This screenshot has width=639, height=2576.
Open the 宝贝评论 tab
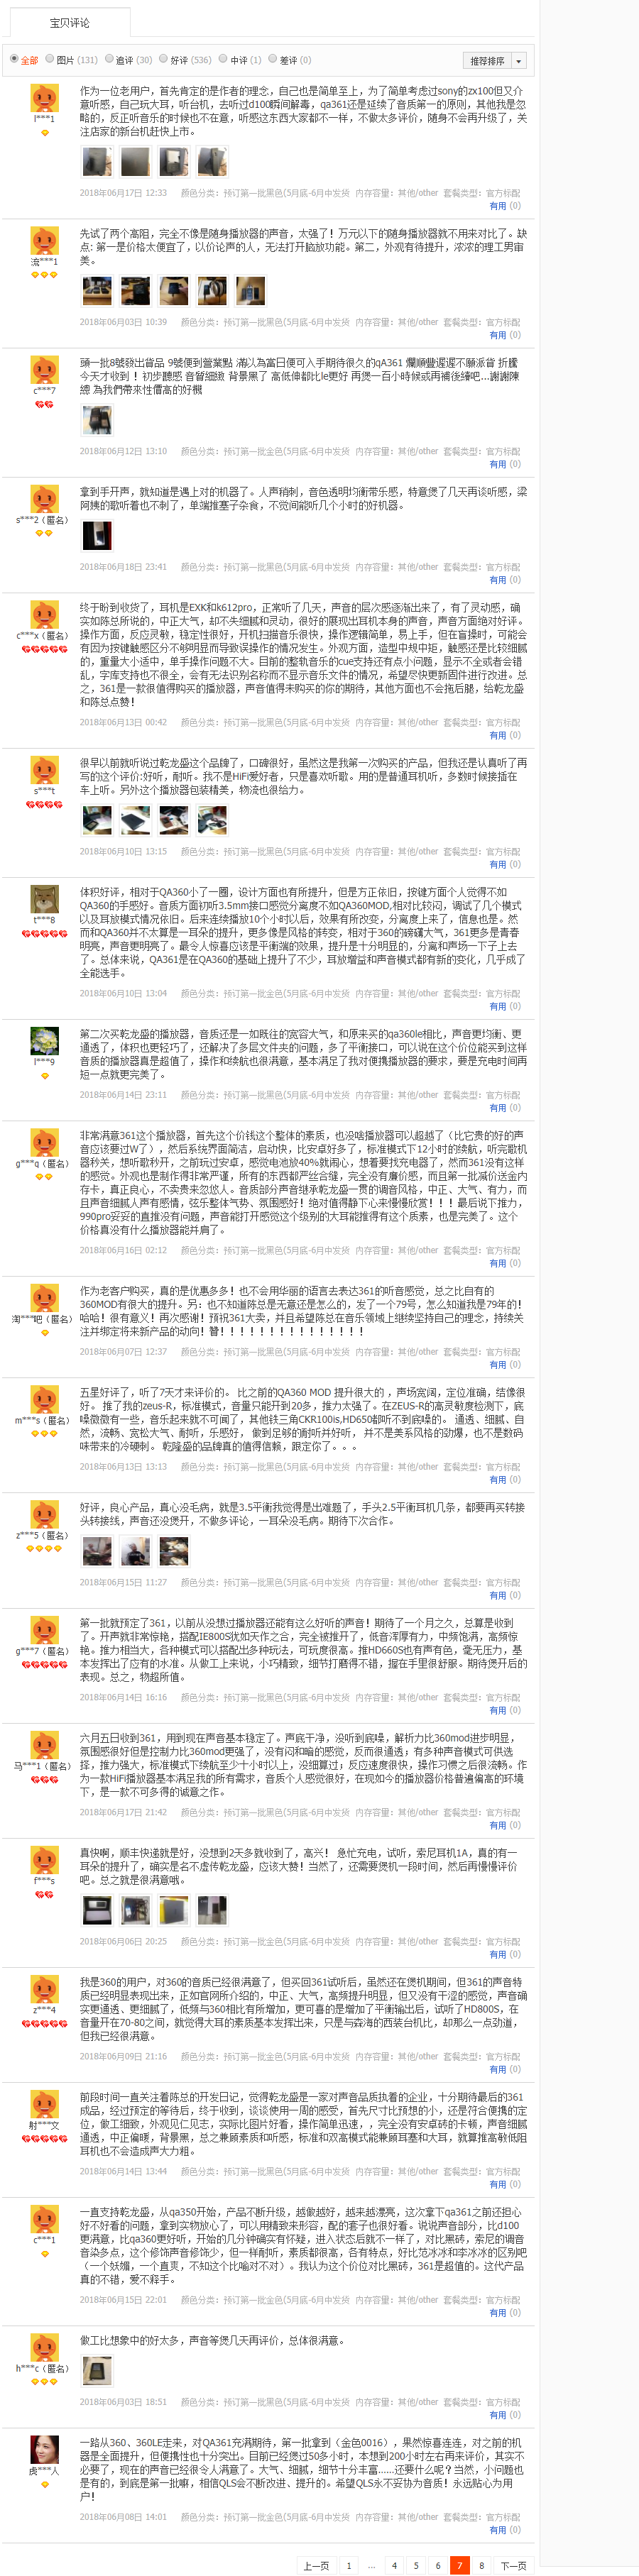tap(69, 22)
